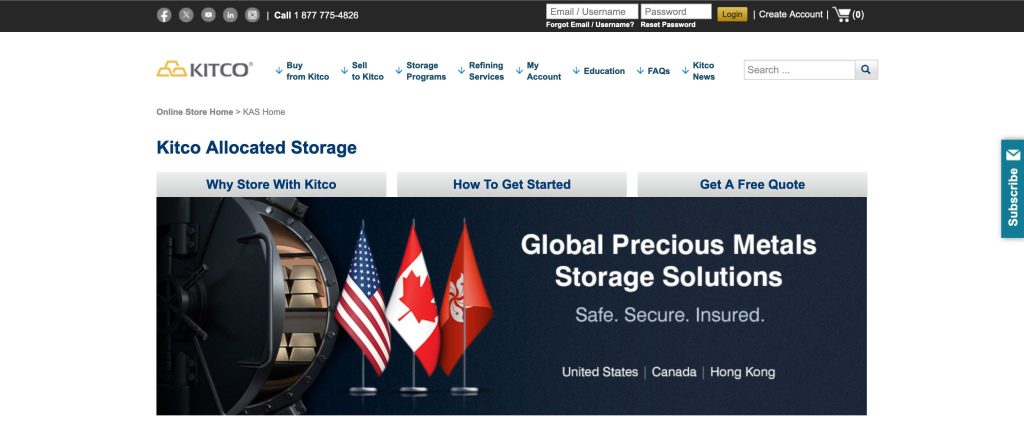Follow the Create Account link

click(790, 14)
